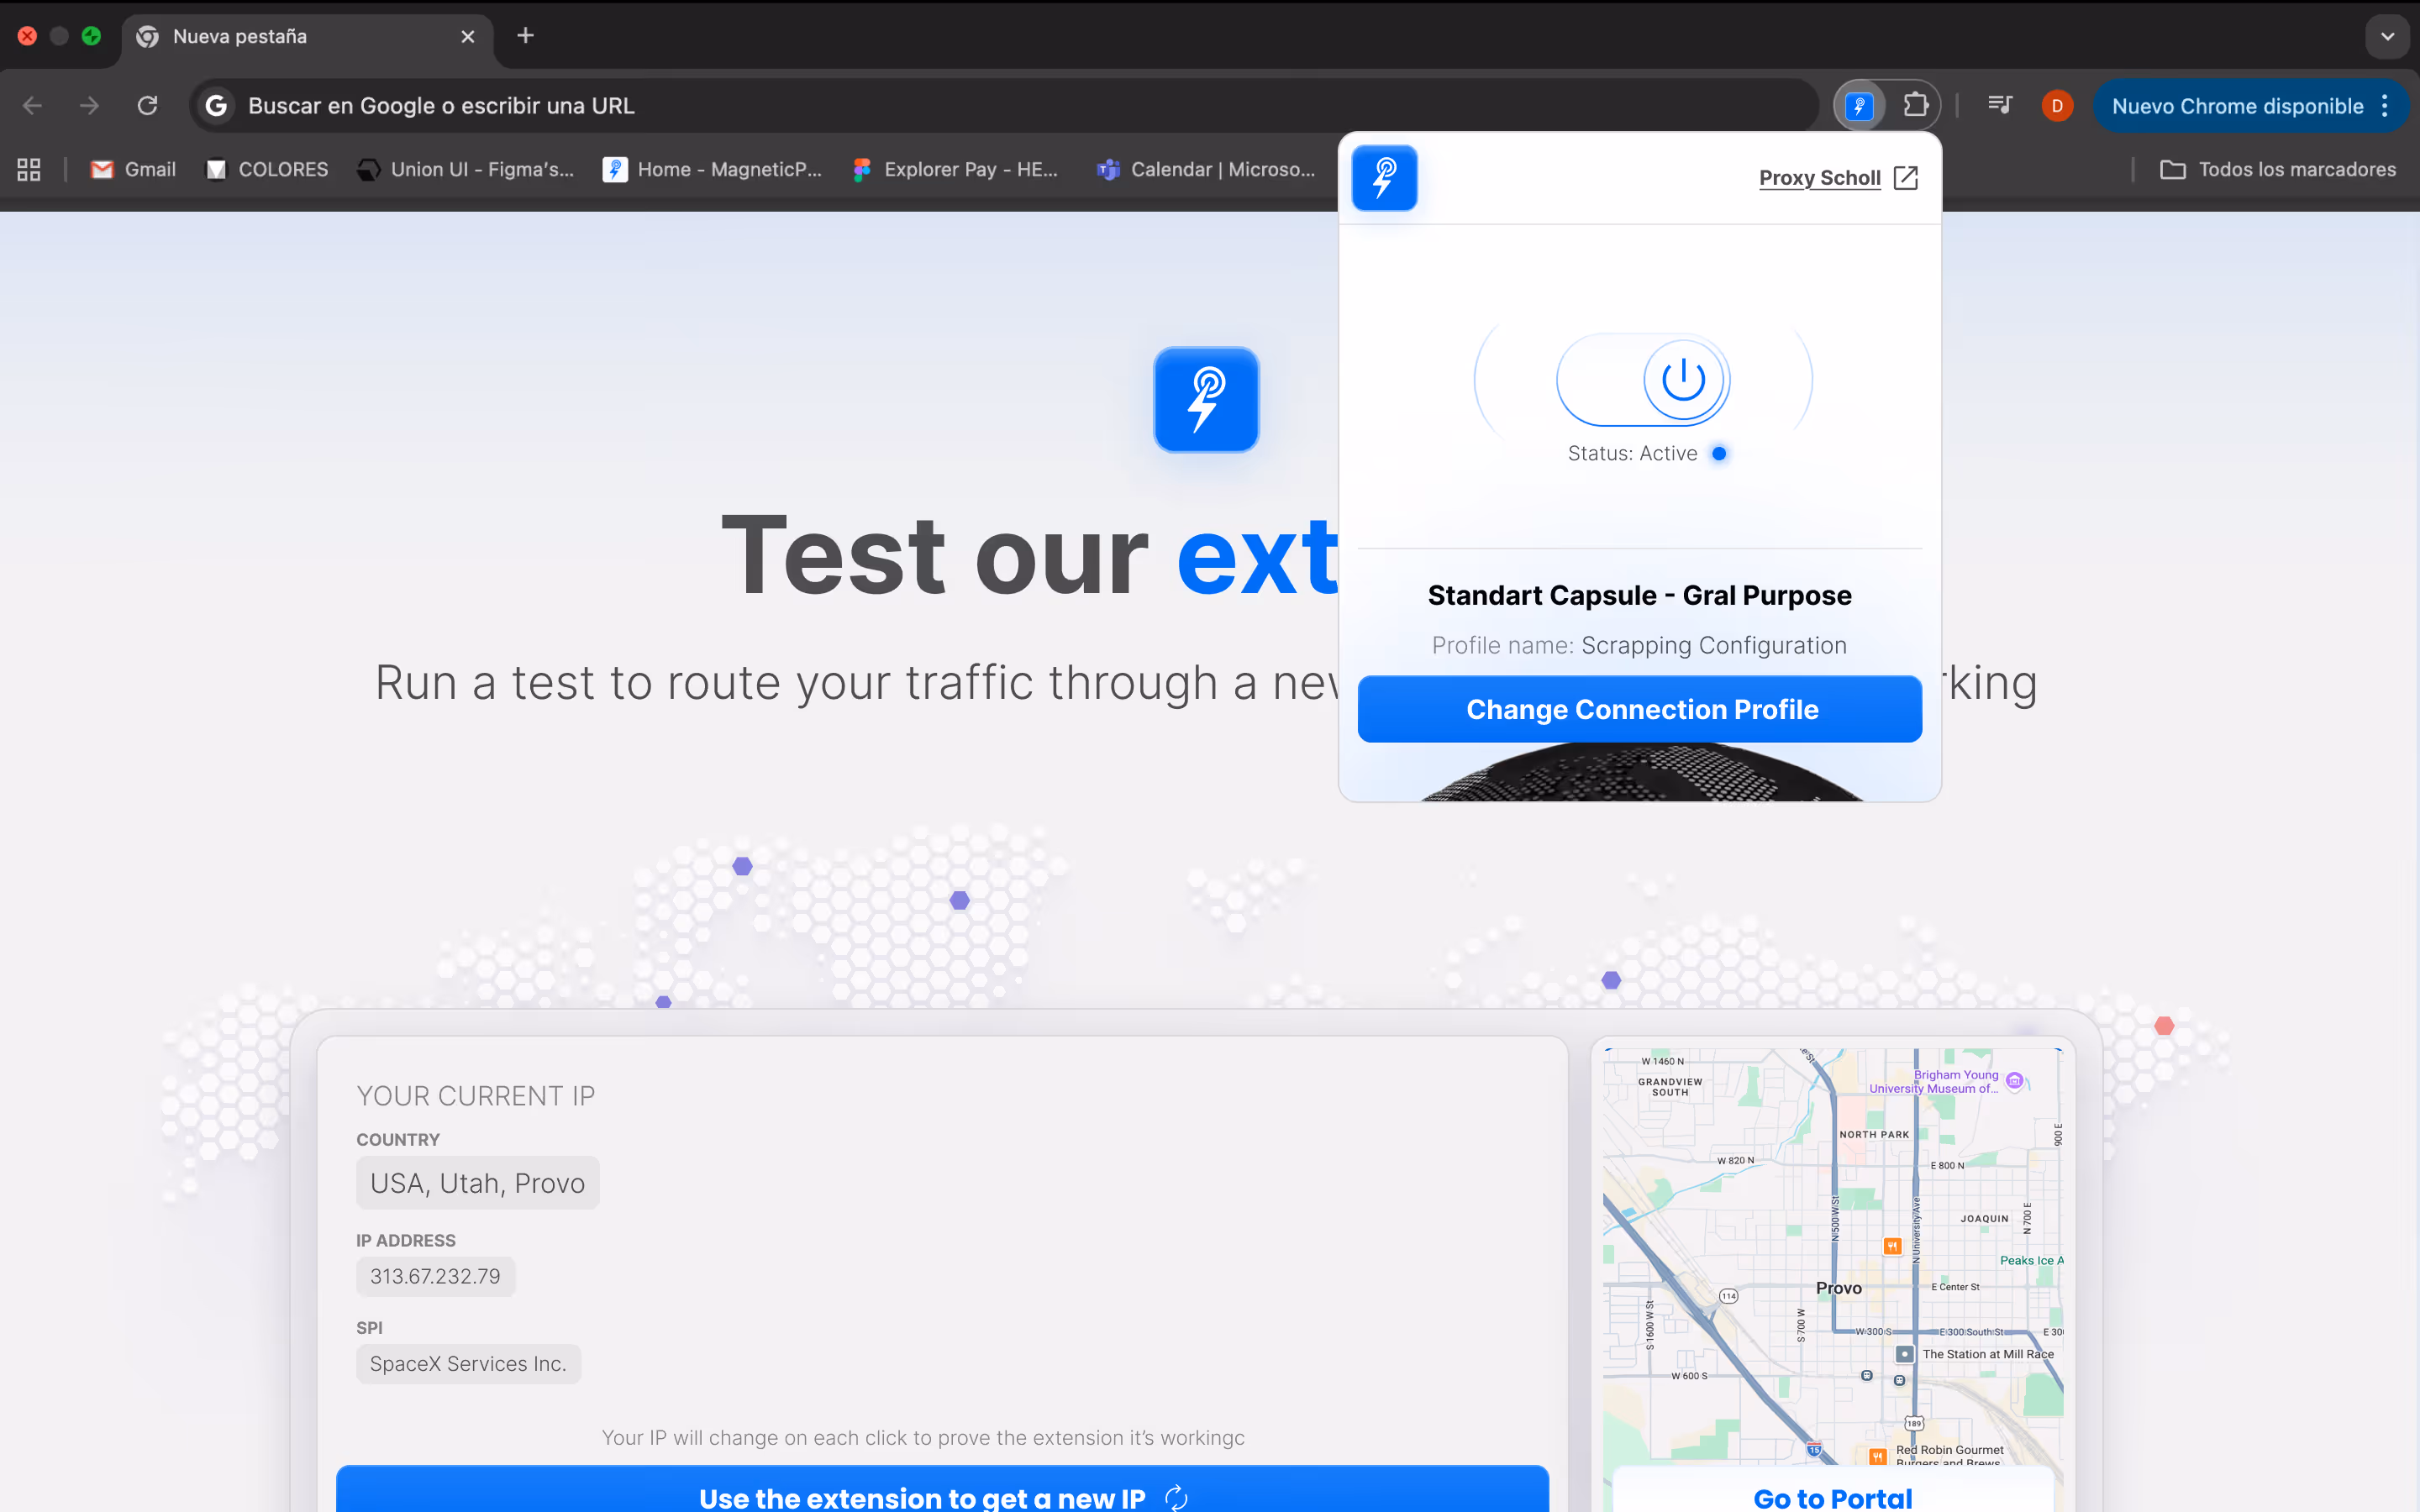Click the YOUR CURRENT IP heading

tap(476, 1096)
